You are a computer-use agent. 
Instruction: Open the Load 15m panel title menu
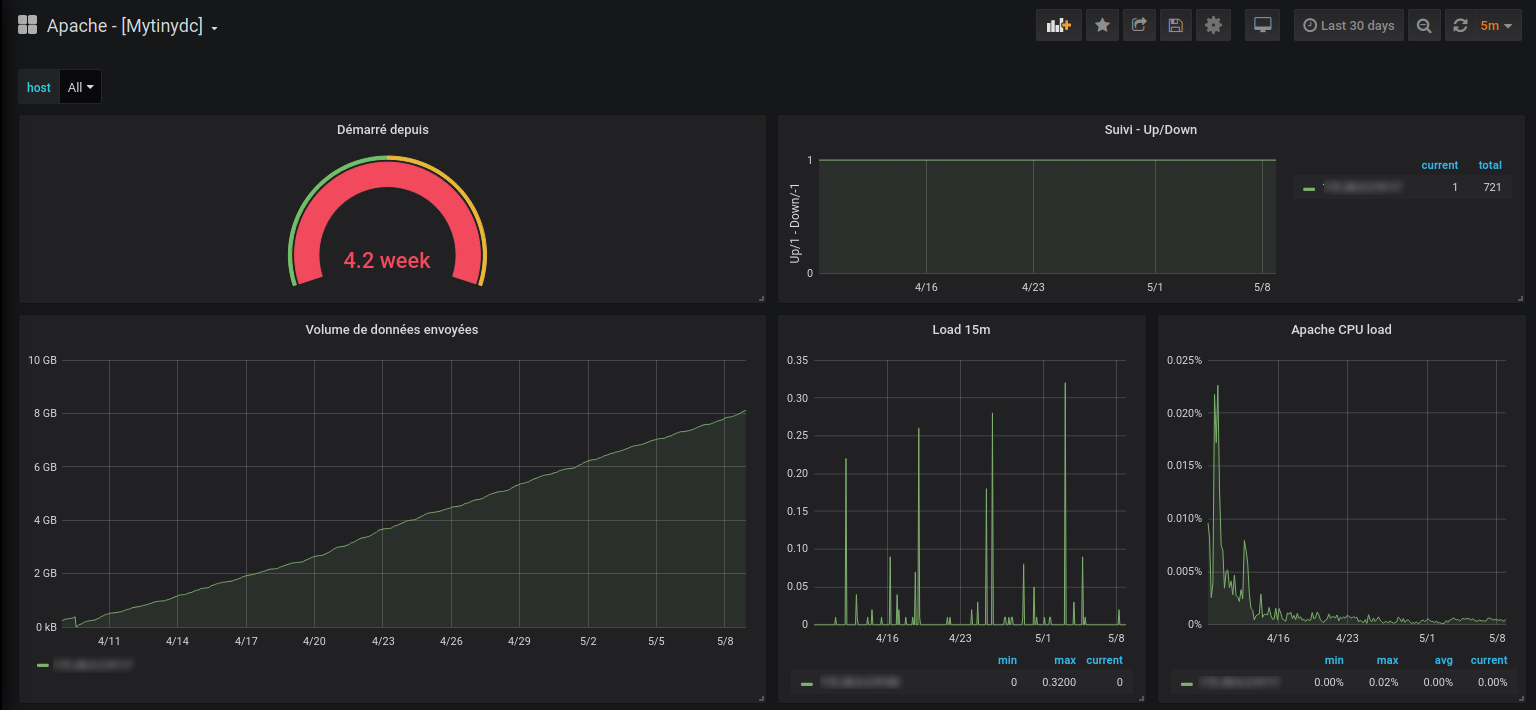click(961, 330)
